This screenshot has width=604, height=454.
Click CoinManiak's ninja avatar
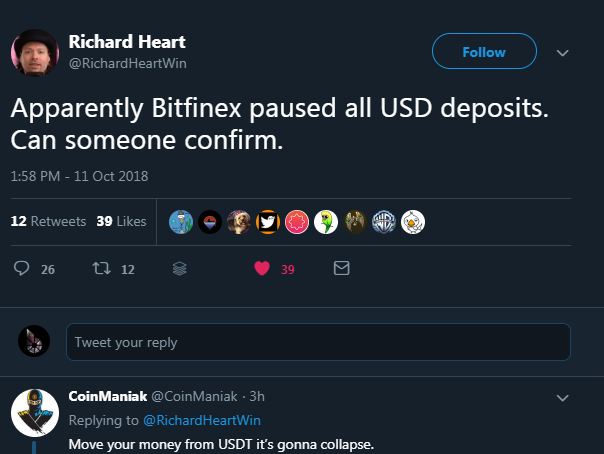34,412
